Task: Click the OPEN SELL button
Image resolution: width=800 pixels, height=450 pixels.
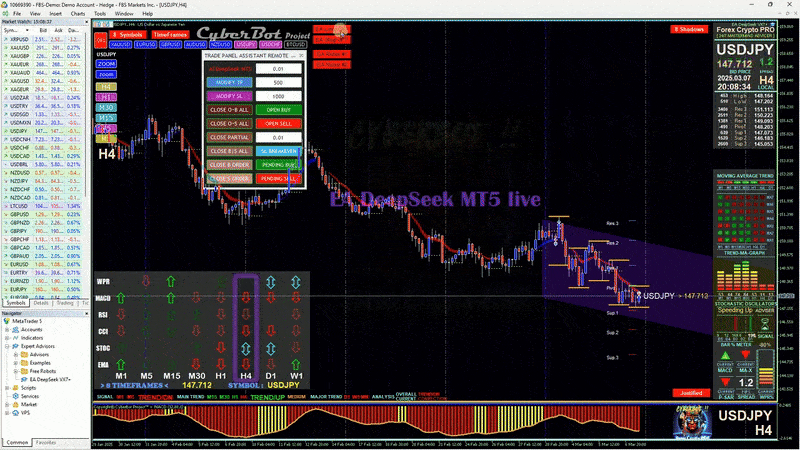Action: pyautogui.click(x=279, y=123)
